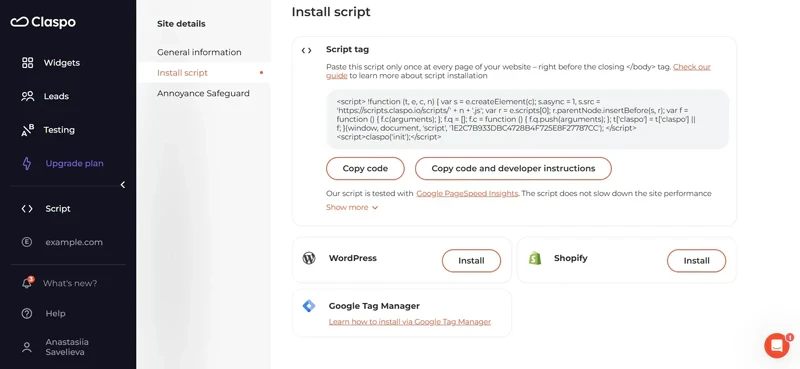The width and height of the screenshot is (800, 369).
Task: Open General information settings tab
Action: 199,52
